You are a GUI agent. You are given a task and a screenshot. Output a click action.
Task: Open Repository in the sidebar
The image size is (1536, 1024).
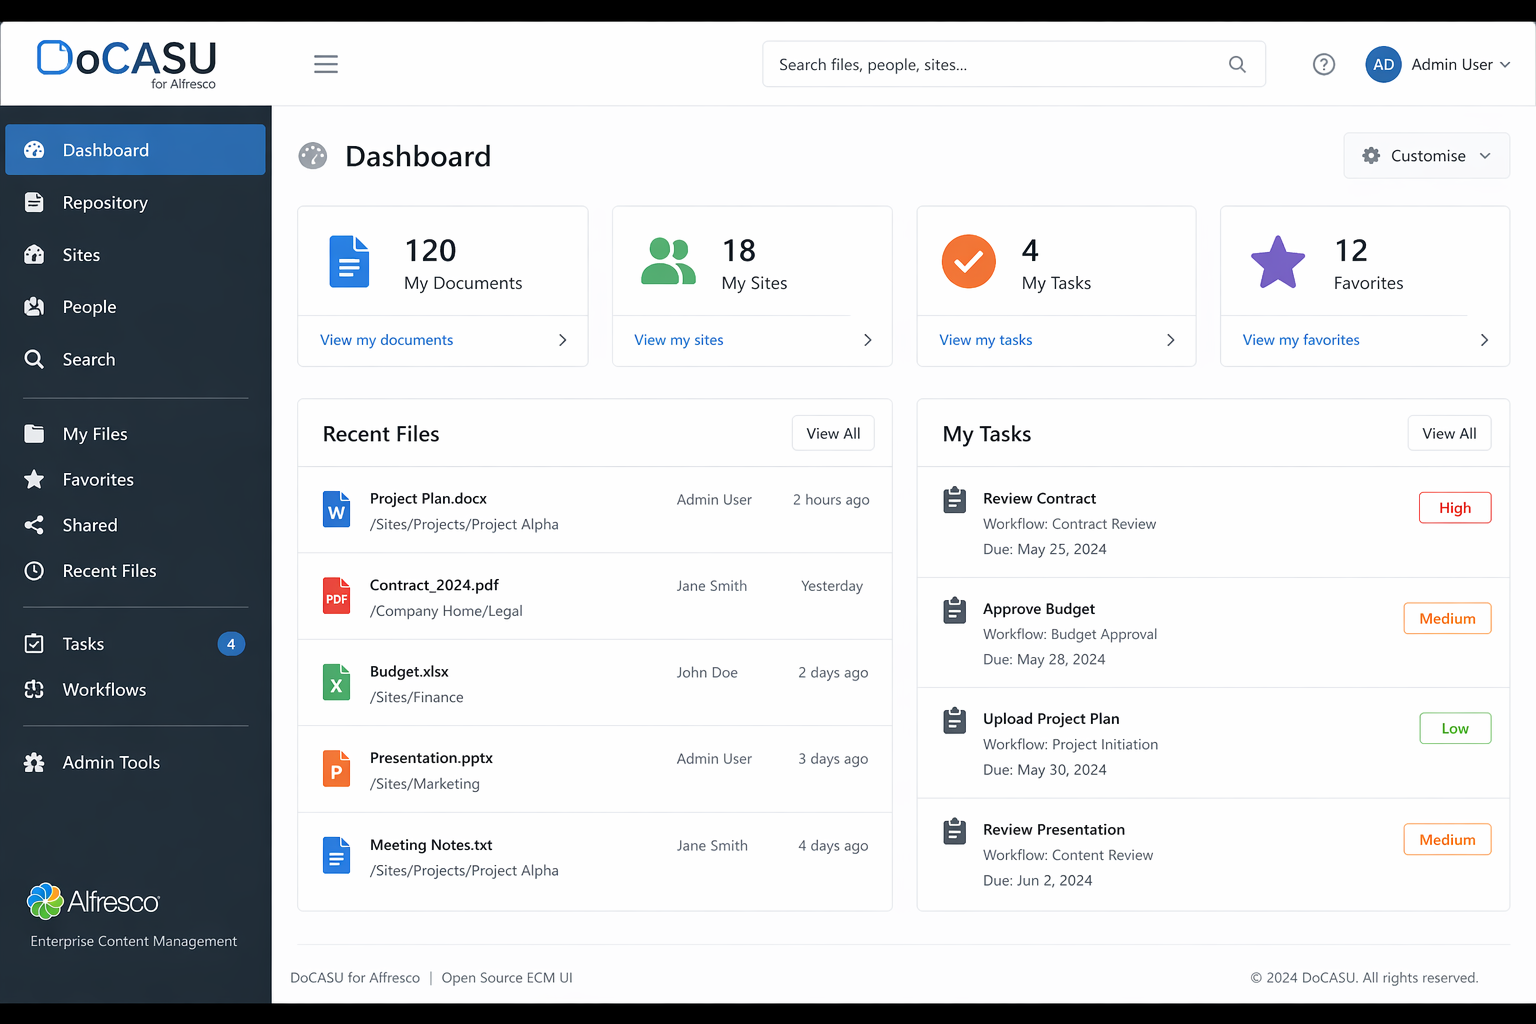[105, 203]
